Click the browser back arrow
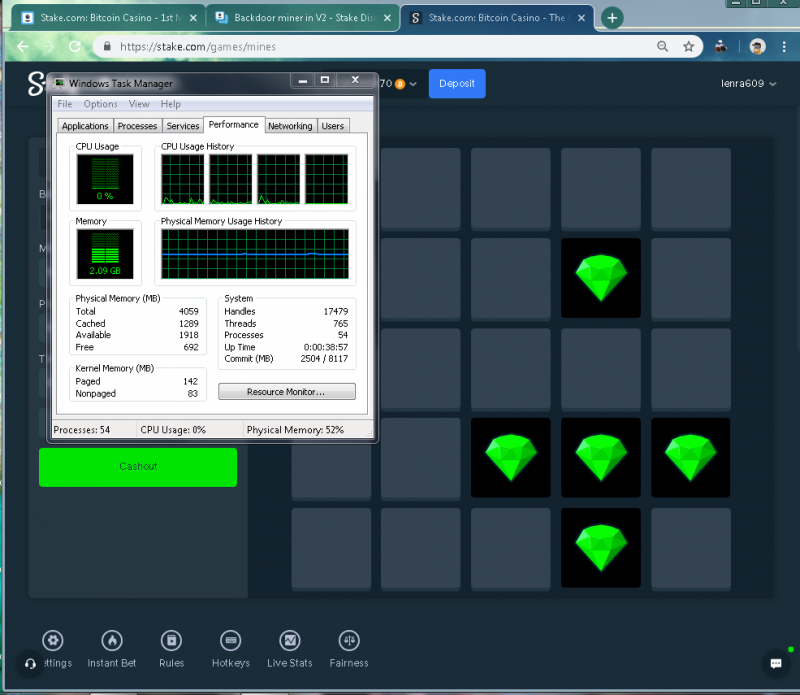 click(22, 46)
